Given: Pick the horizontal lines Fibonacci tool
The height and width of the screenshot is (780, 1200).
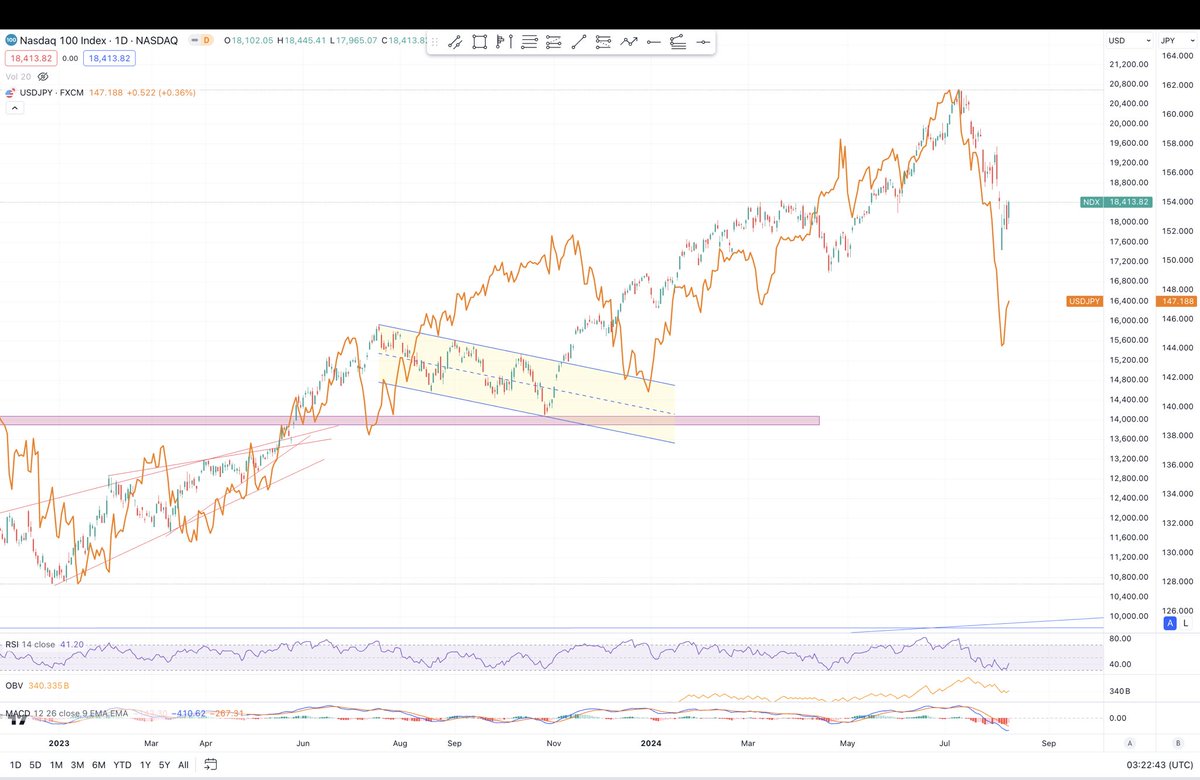Looking at the screenshot, I should [530, 41].
